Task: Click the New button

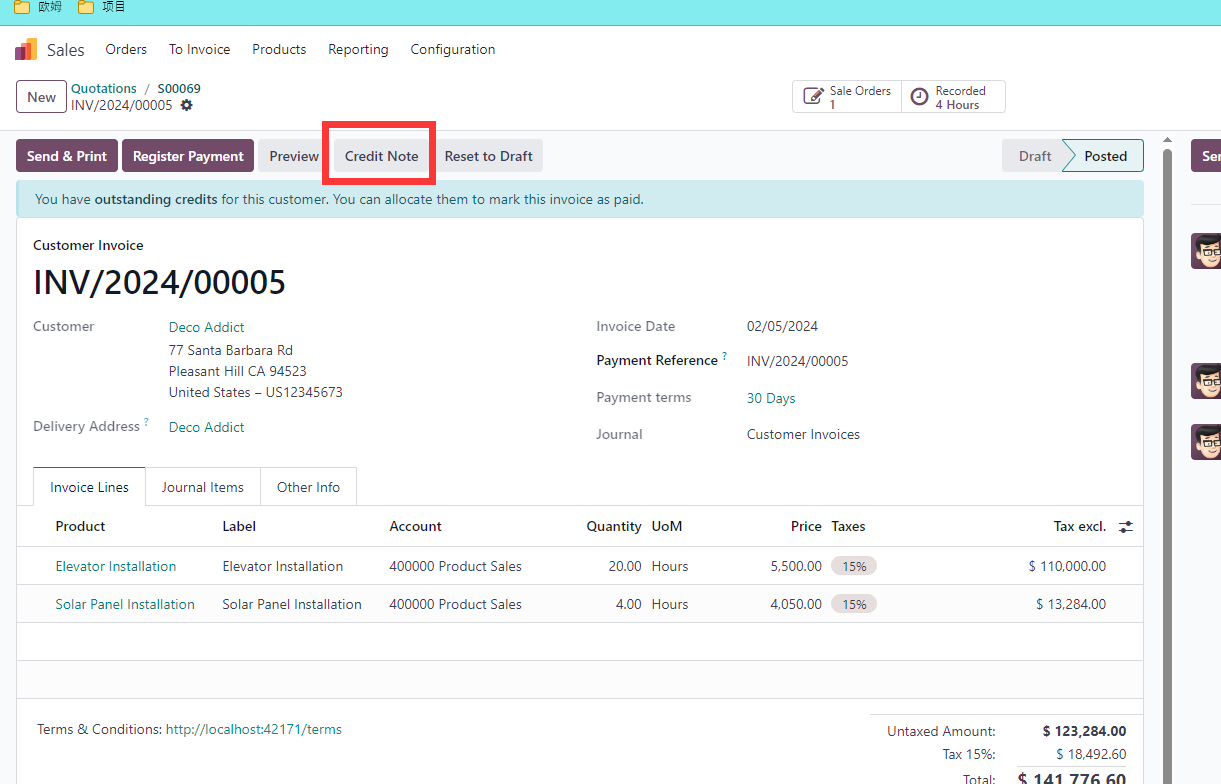Action: point(41,97)
